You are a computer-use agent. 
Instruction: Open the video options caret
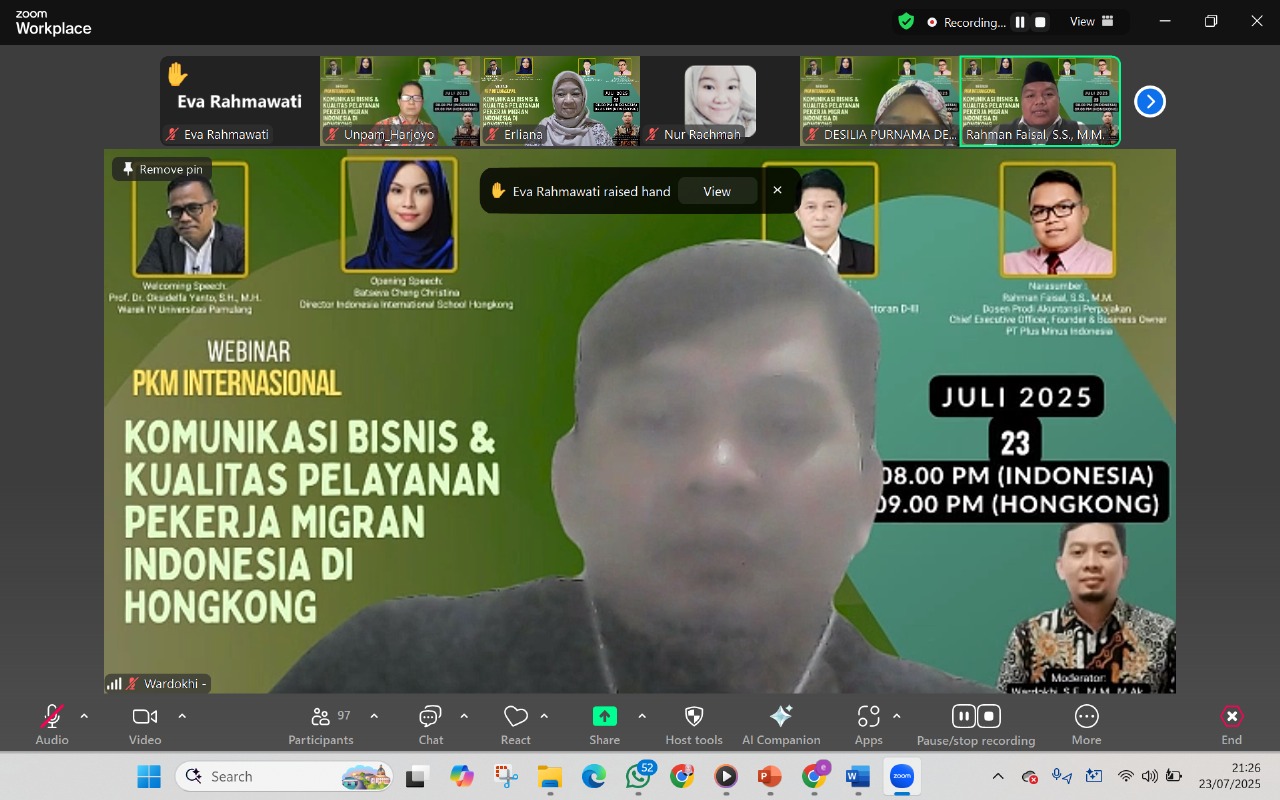click(182, 716)
